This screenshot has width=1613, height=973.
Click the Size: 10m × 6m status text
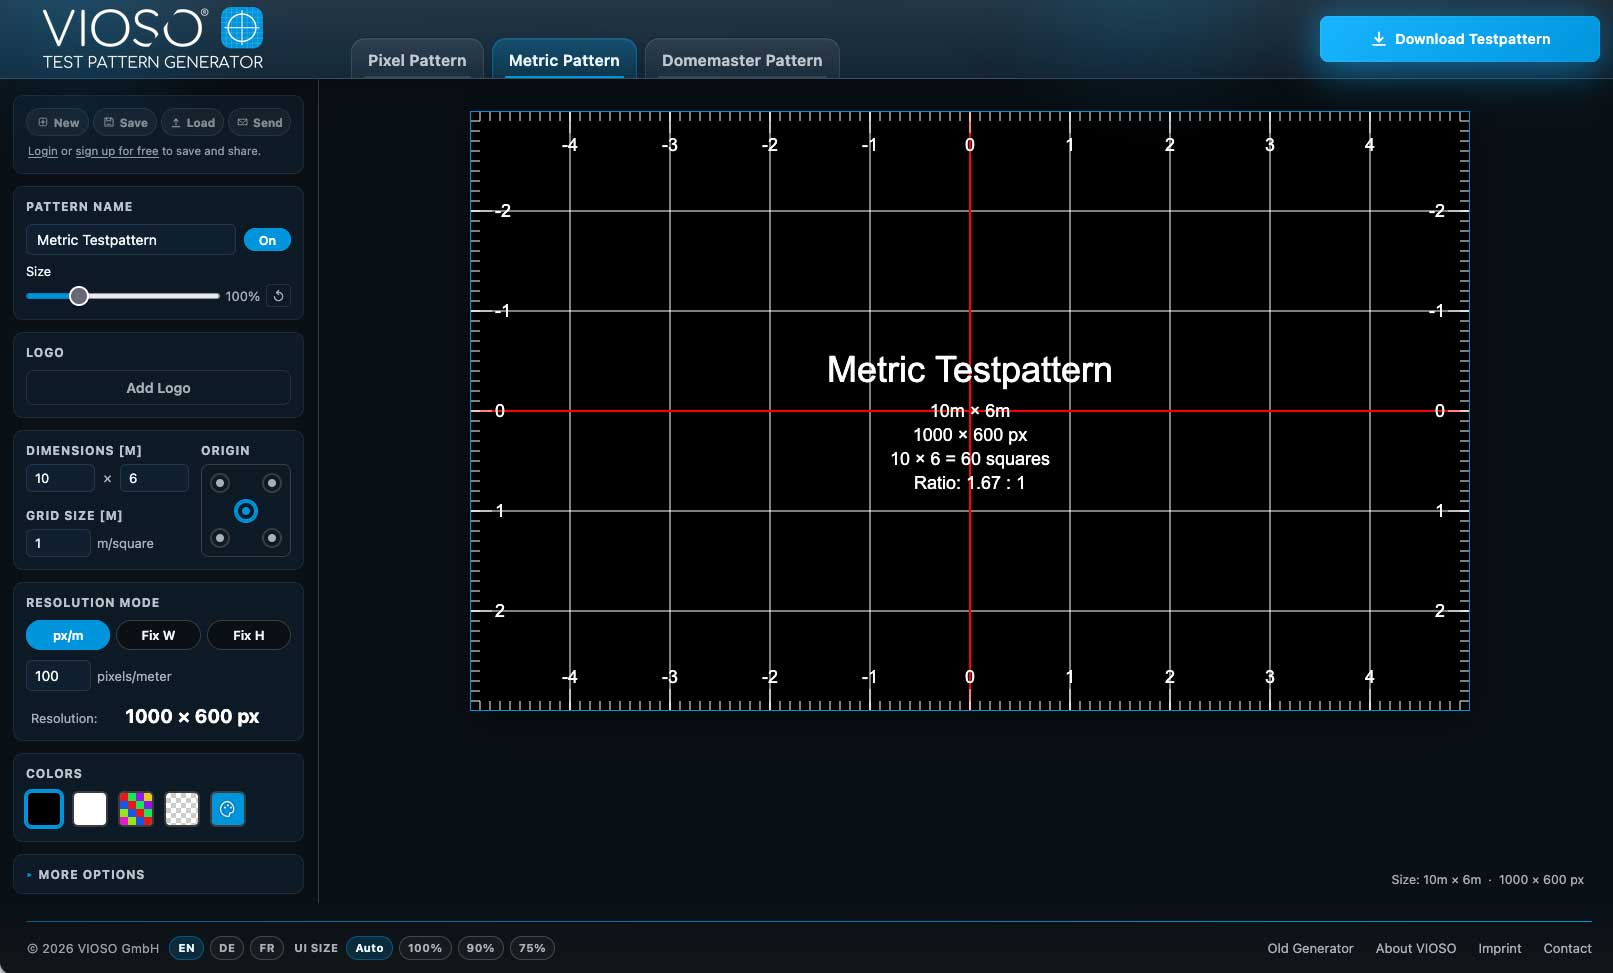click(x=1436, y=880)
